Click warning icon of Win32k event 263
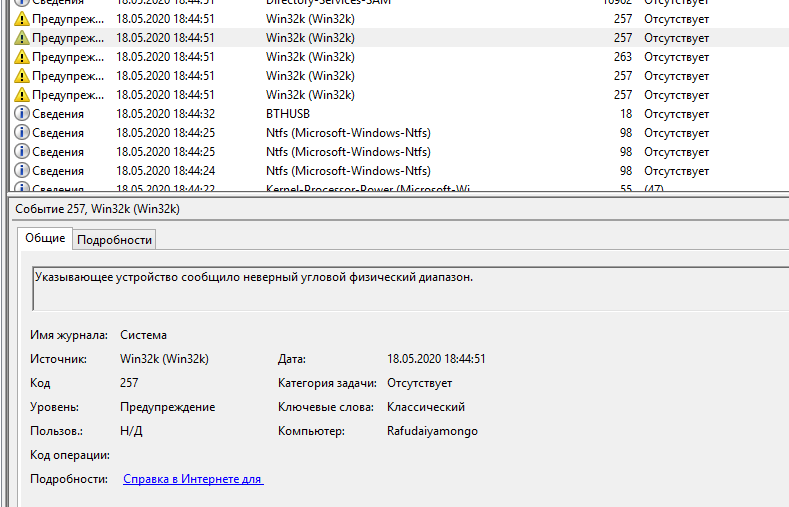The image size is (789, 507). 22,57
